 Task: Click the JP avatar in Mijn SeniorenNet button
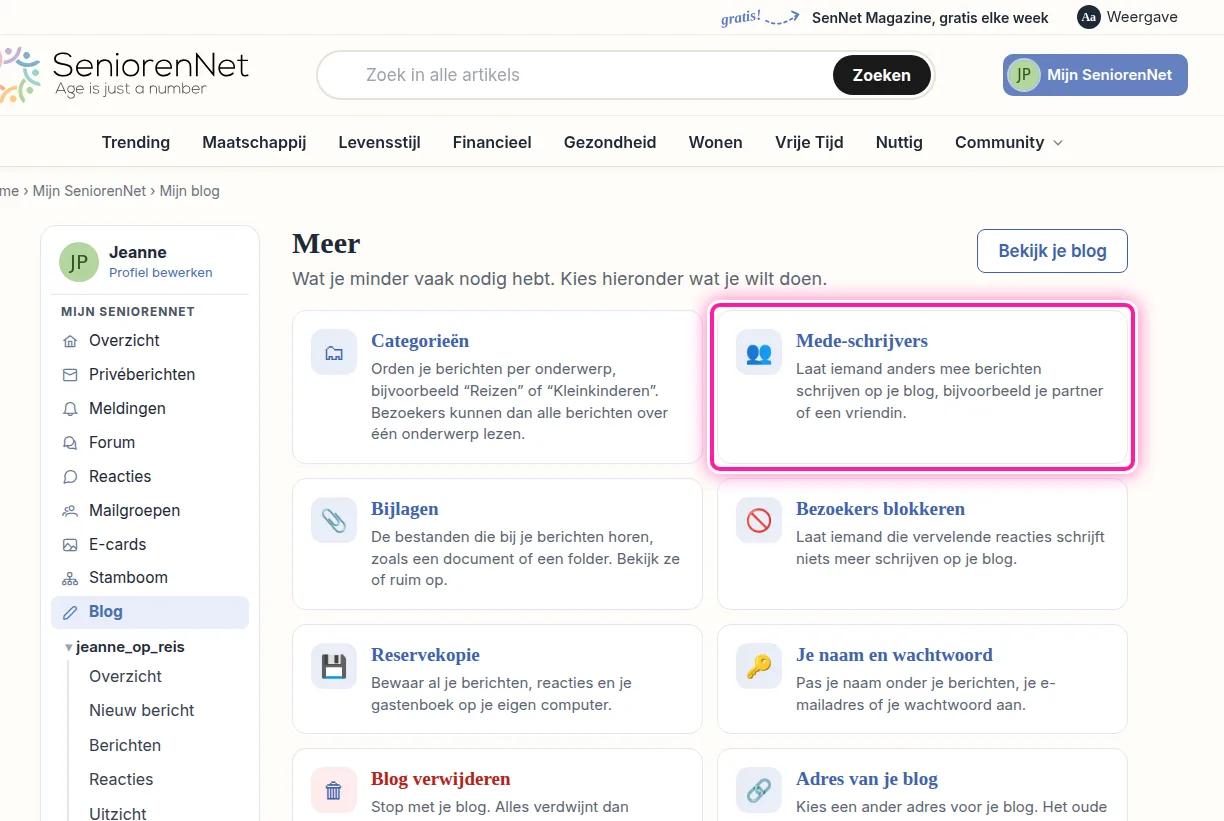(1024, 75)
